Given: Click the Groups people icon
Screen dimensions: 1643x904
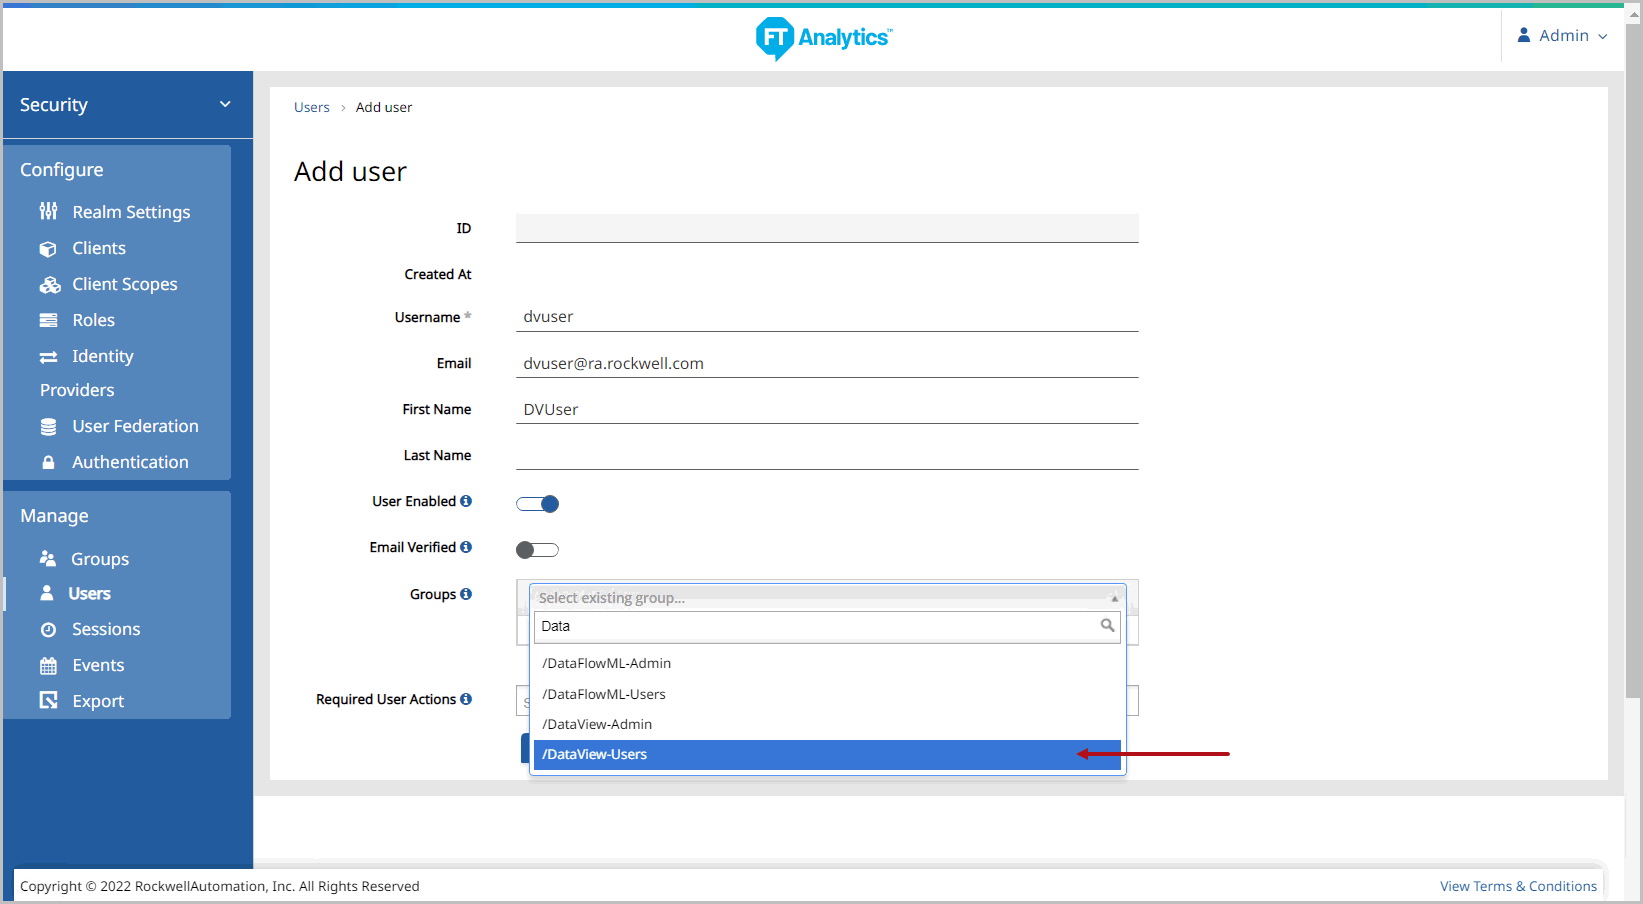Looking at the screenshot, I should [x=47, y=558].
